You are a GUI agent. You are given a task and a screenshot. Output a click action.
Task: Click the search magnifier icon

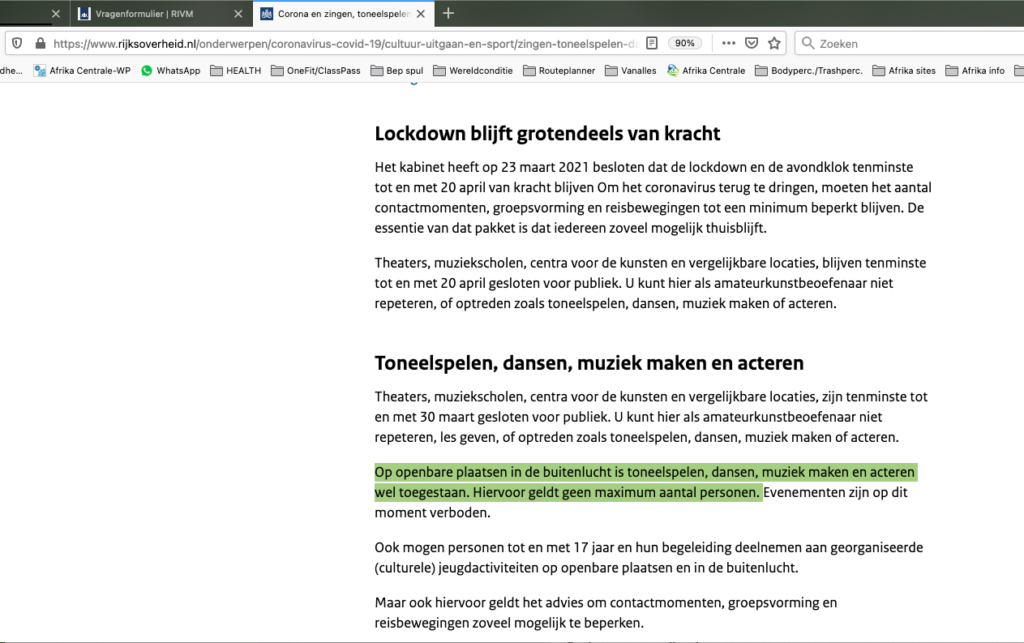(808, 43)
